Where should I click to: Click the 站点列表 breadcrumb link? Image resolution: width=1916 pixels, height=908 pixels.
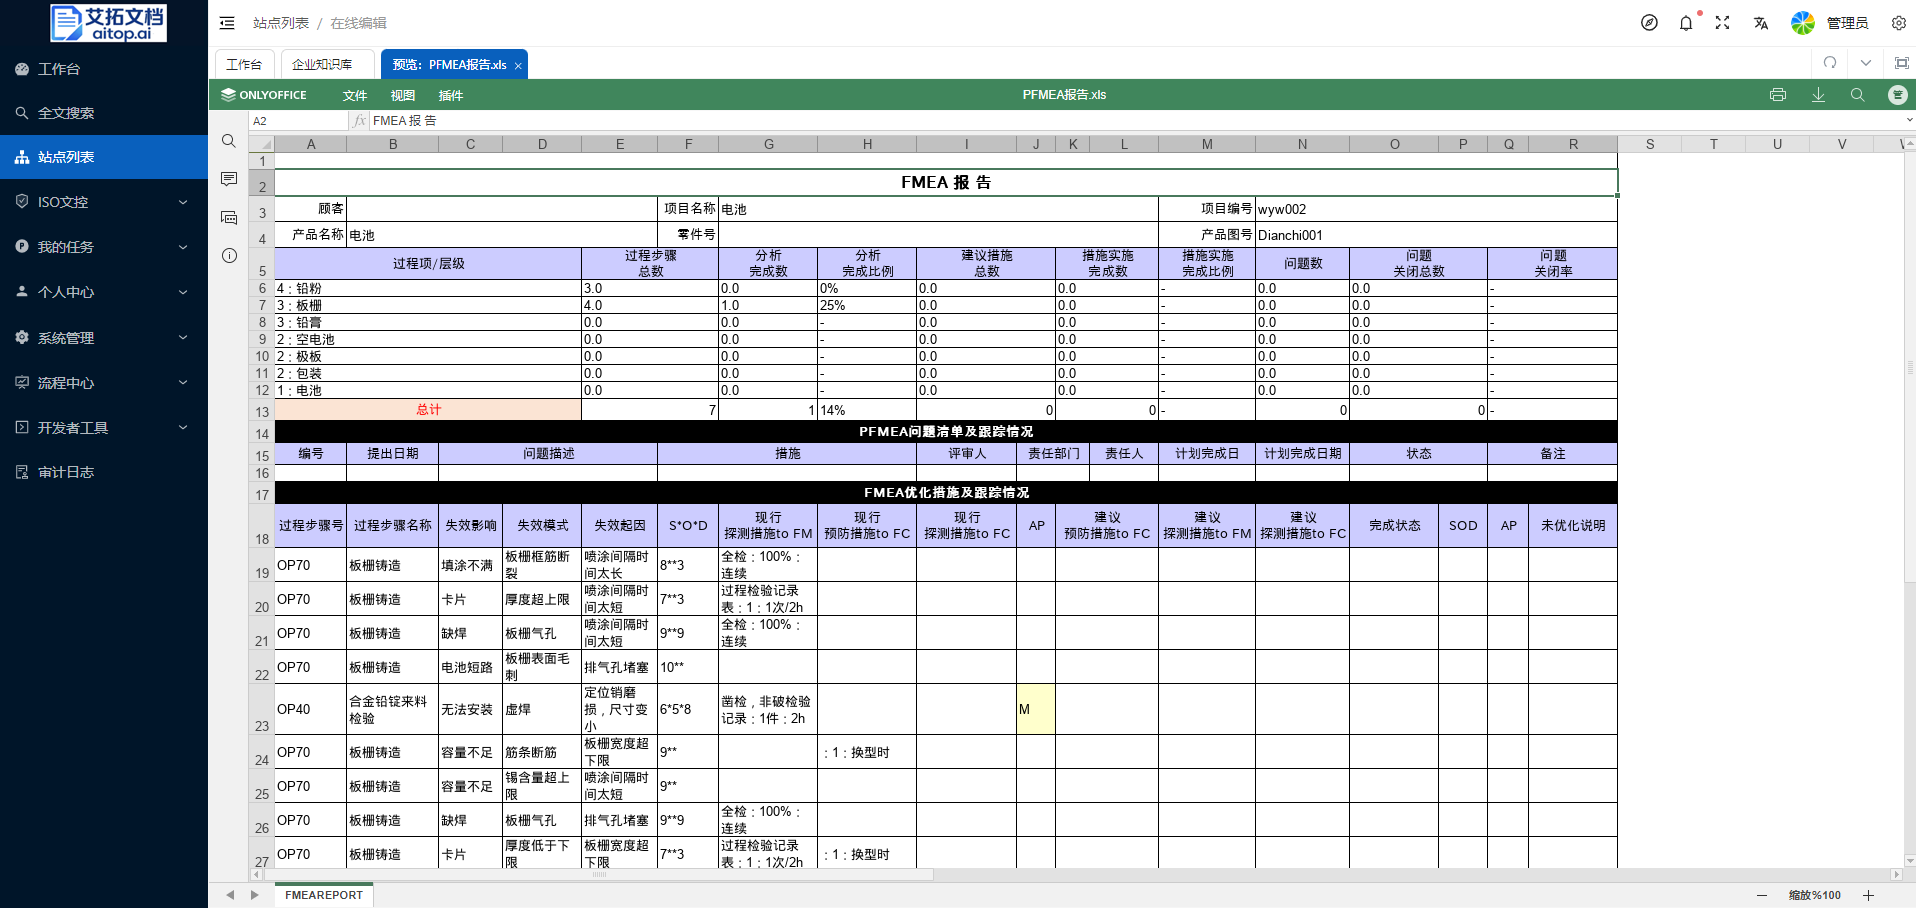click(x=280, y=23)
